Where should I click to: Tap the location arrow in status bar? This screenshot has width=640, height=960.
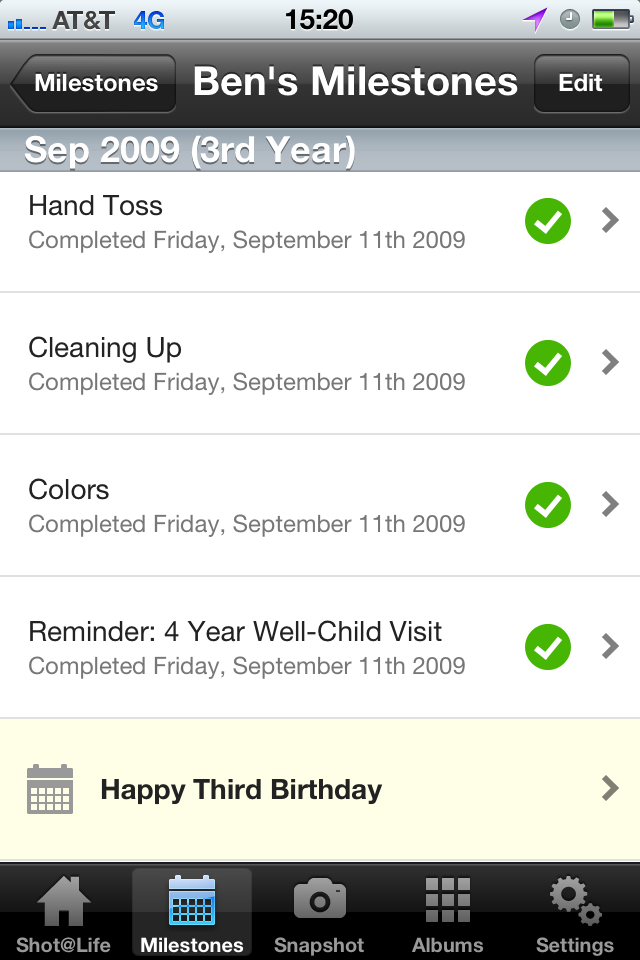point(535,19)
